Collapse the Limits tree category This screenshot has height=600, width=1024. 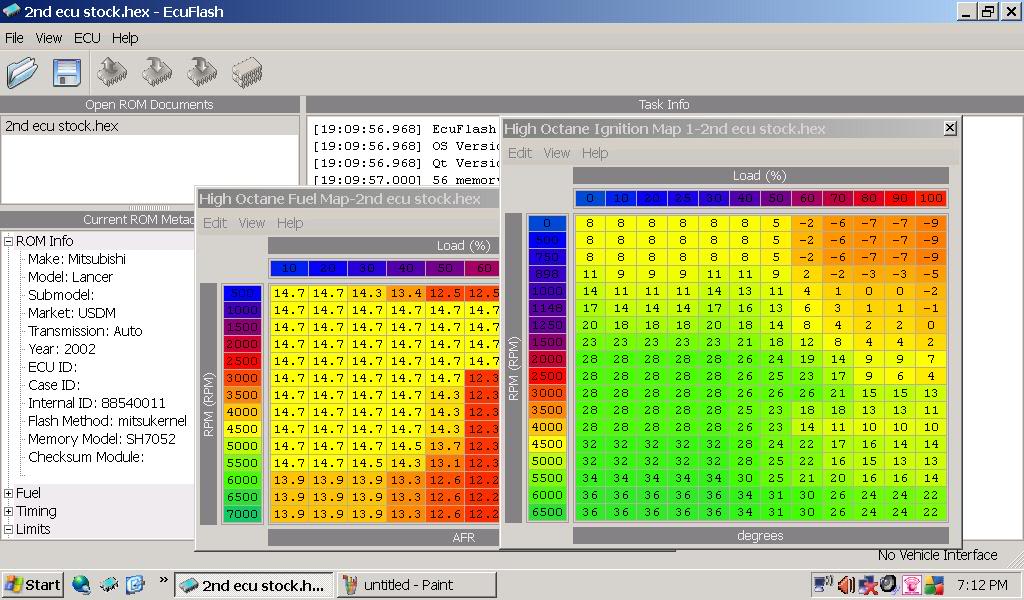click(8, 530)
